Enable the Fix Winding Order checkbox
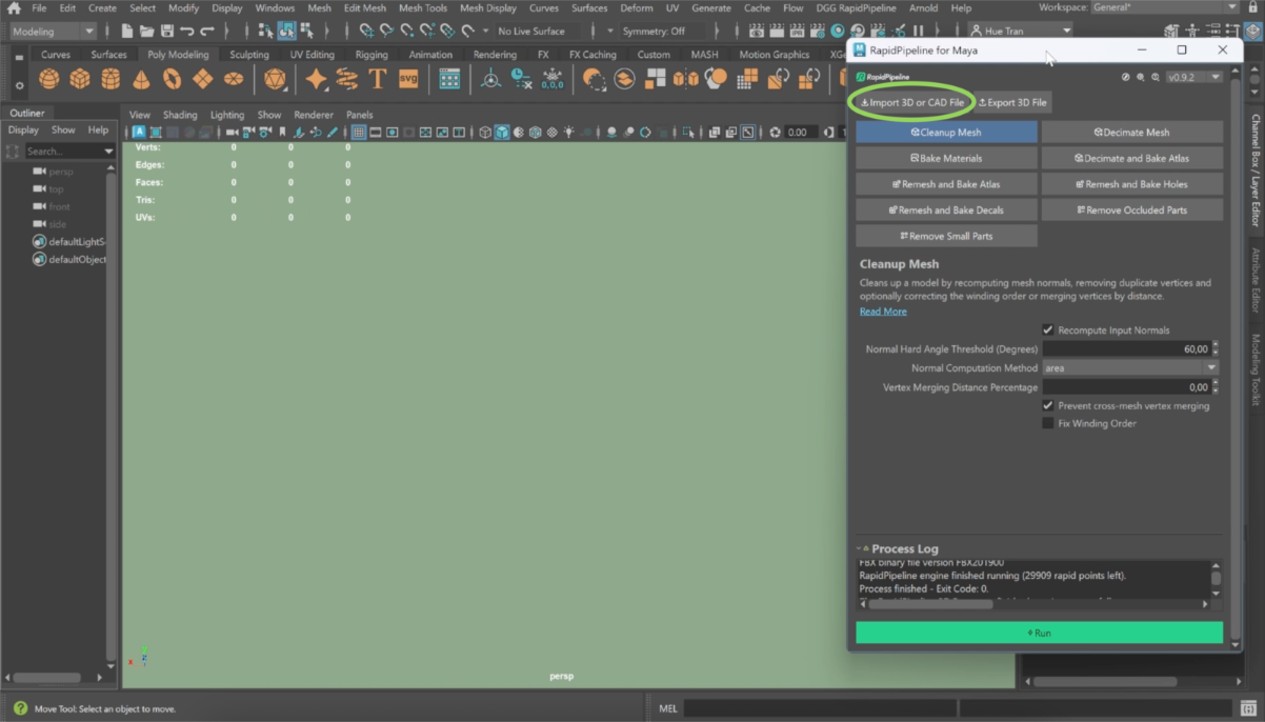 point(1048,423)
